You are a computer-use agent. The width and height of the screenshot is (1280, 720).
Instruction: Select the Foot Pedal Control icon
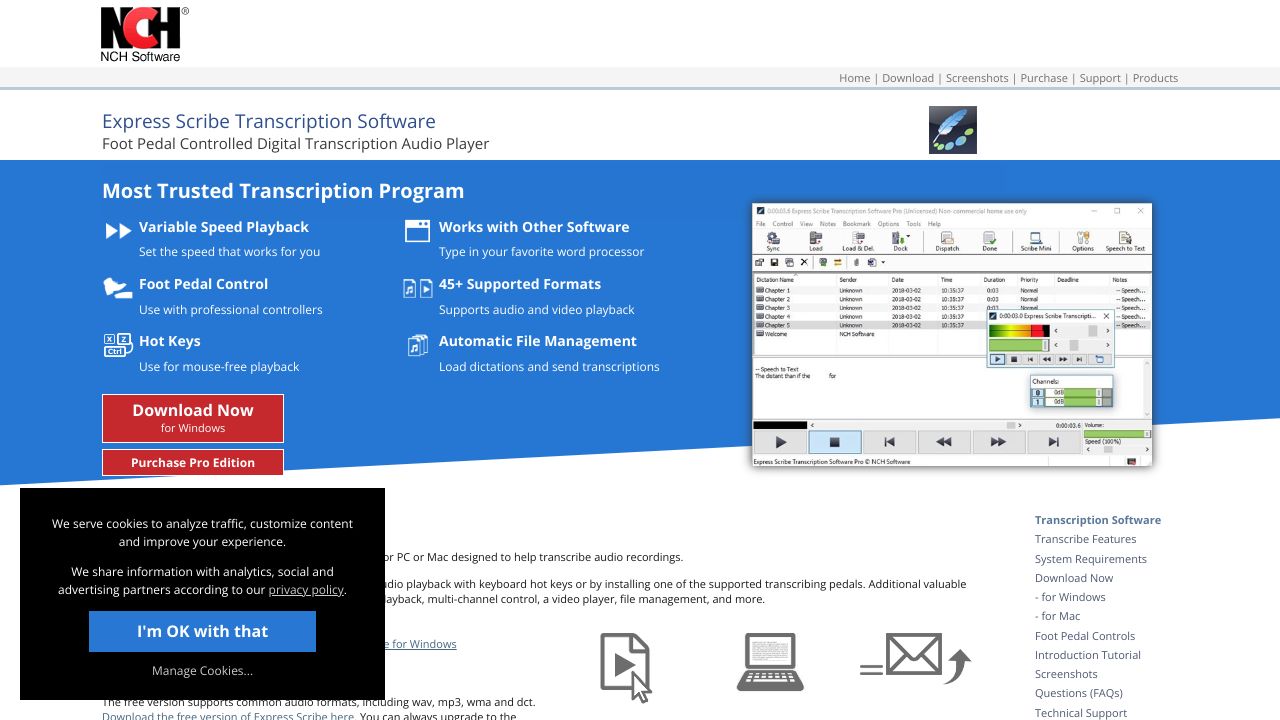[118, 288]
